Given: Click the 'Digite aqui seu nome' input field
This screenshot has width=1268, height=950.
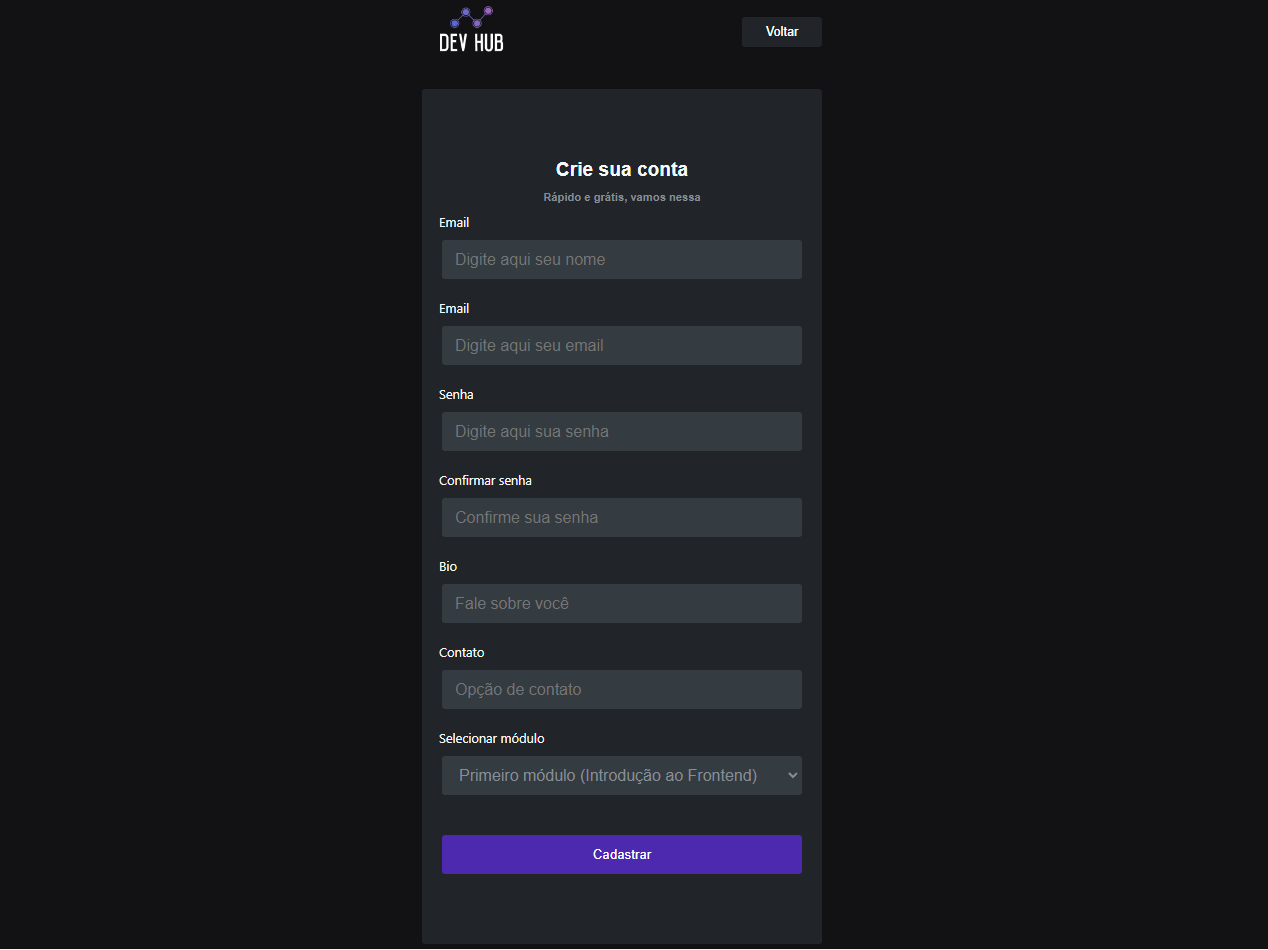Looking at the screenshot, I should click(x=621, y=259).
